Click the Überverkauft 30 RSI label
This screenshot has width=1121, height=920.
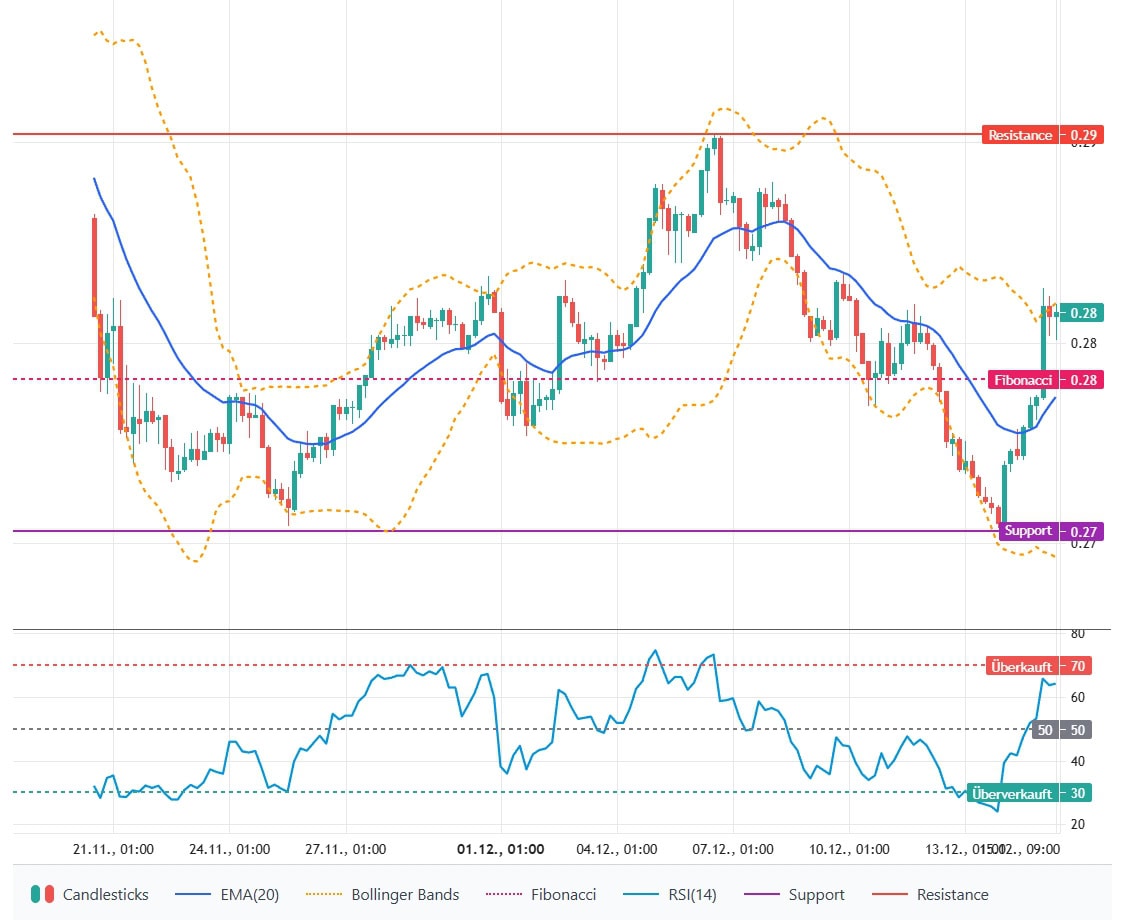[x=1030, y=793]
